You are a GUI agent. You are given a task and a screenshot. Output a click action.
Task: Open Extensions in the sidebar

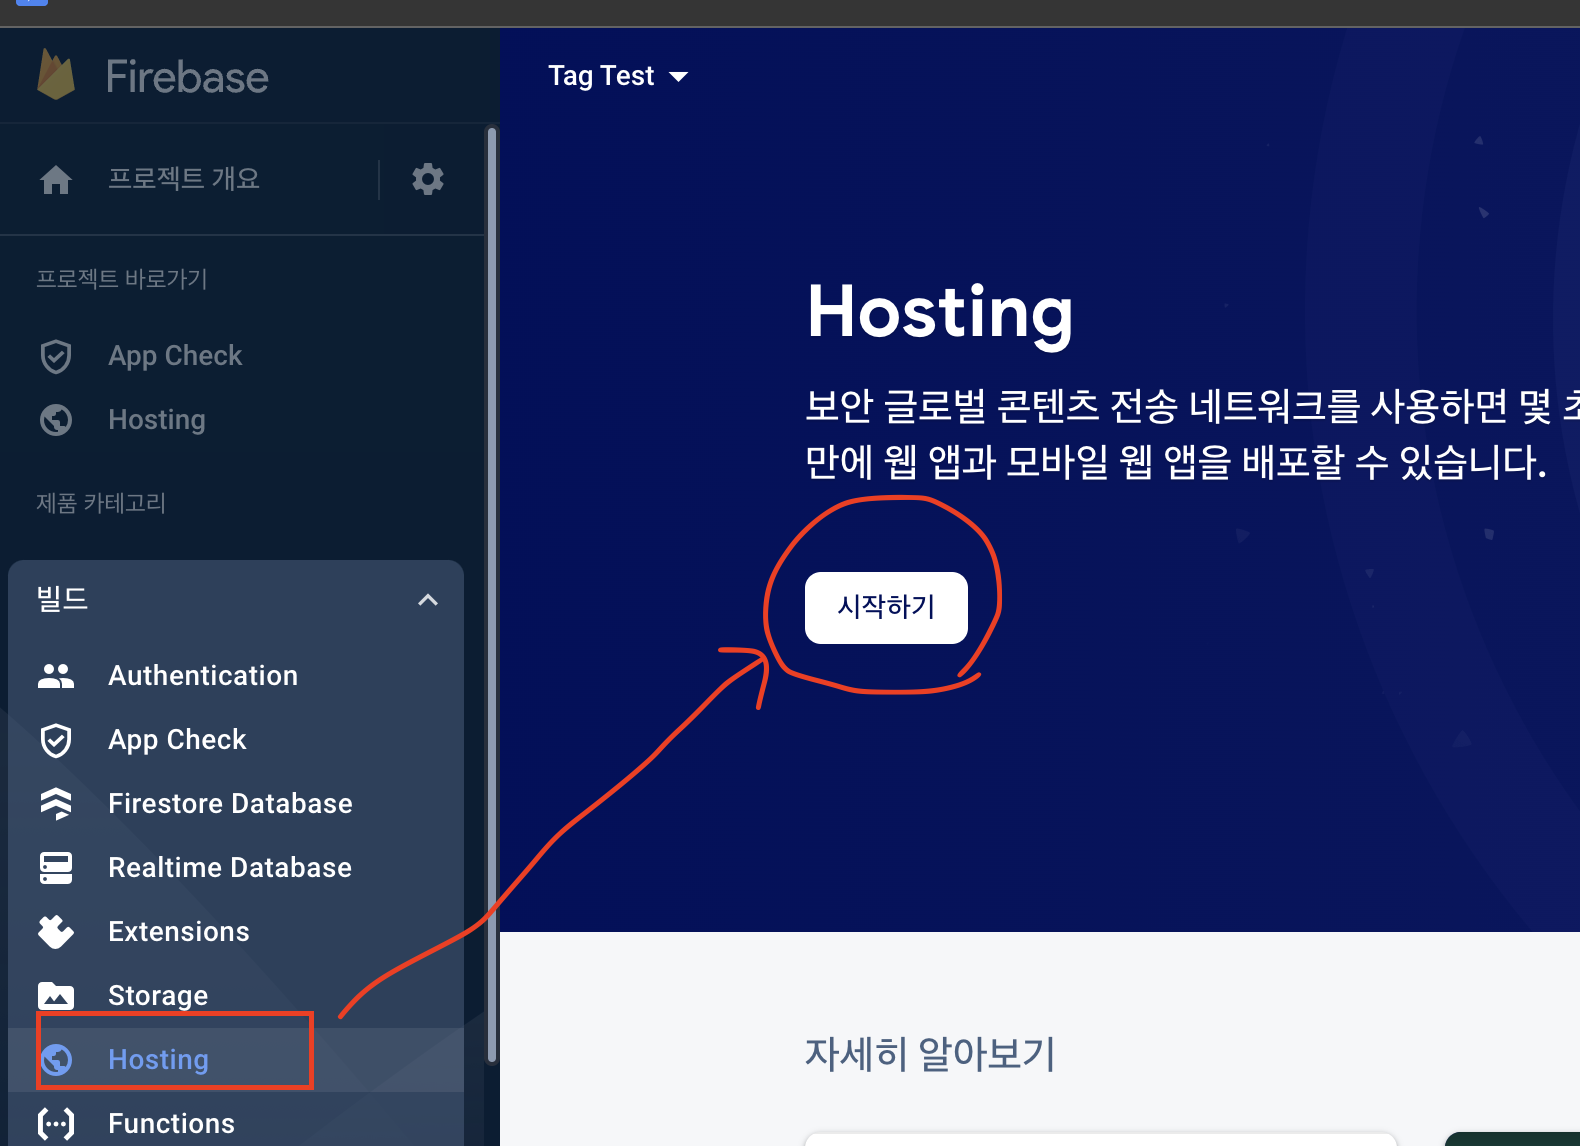(x=179, y=932)
